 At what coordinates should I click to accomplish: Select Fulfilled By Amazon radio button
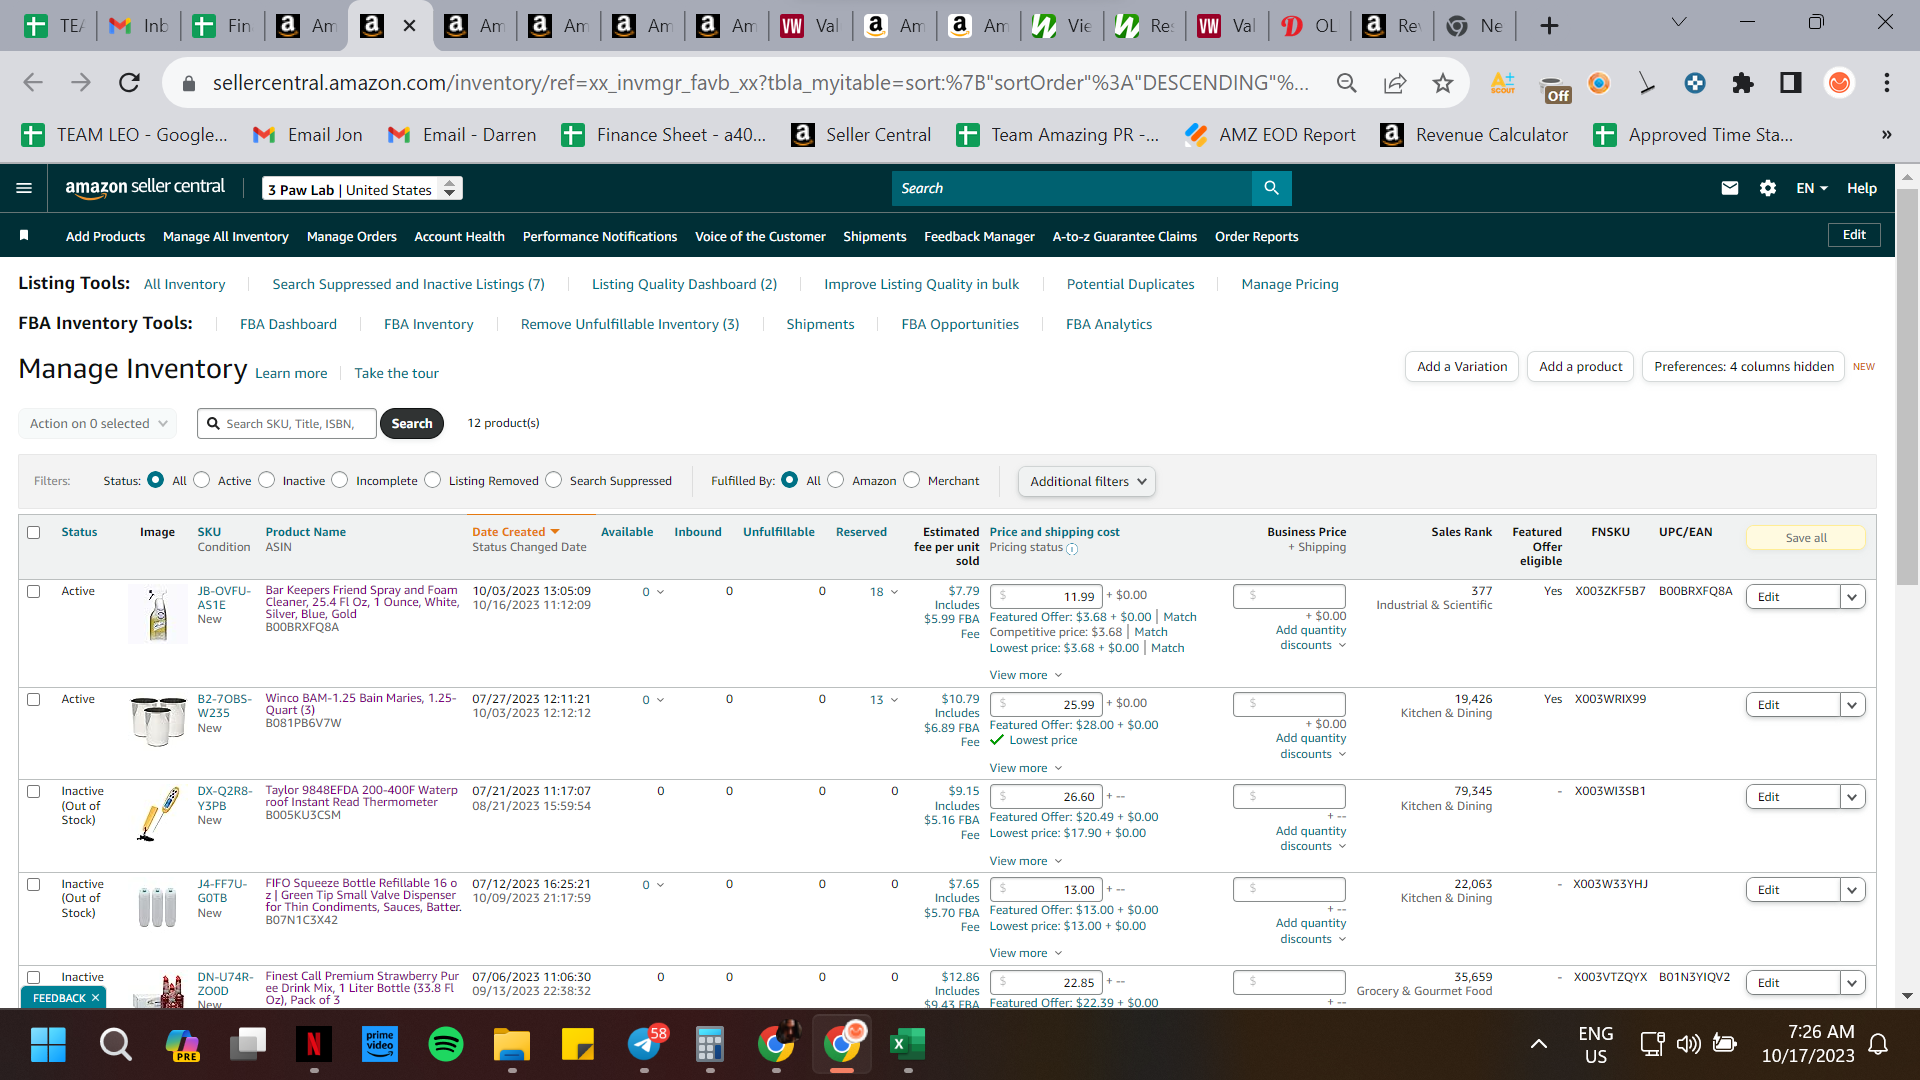click(836, 480)
